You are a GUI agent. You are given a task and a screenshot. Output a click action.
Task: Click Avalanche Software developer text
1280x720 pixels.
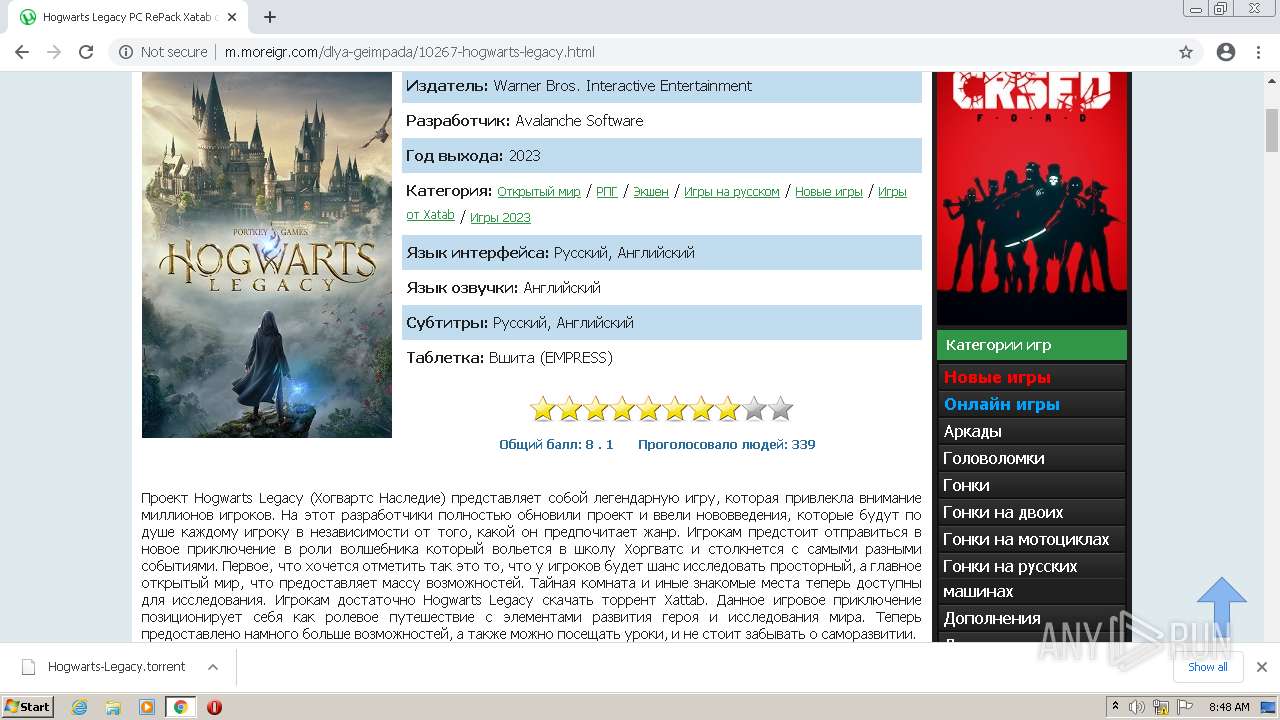tap(579, 121)
